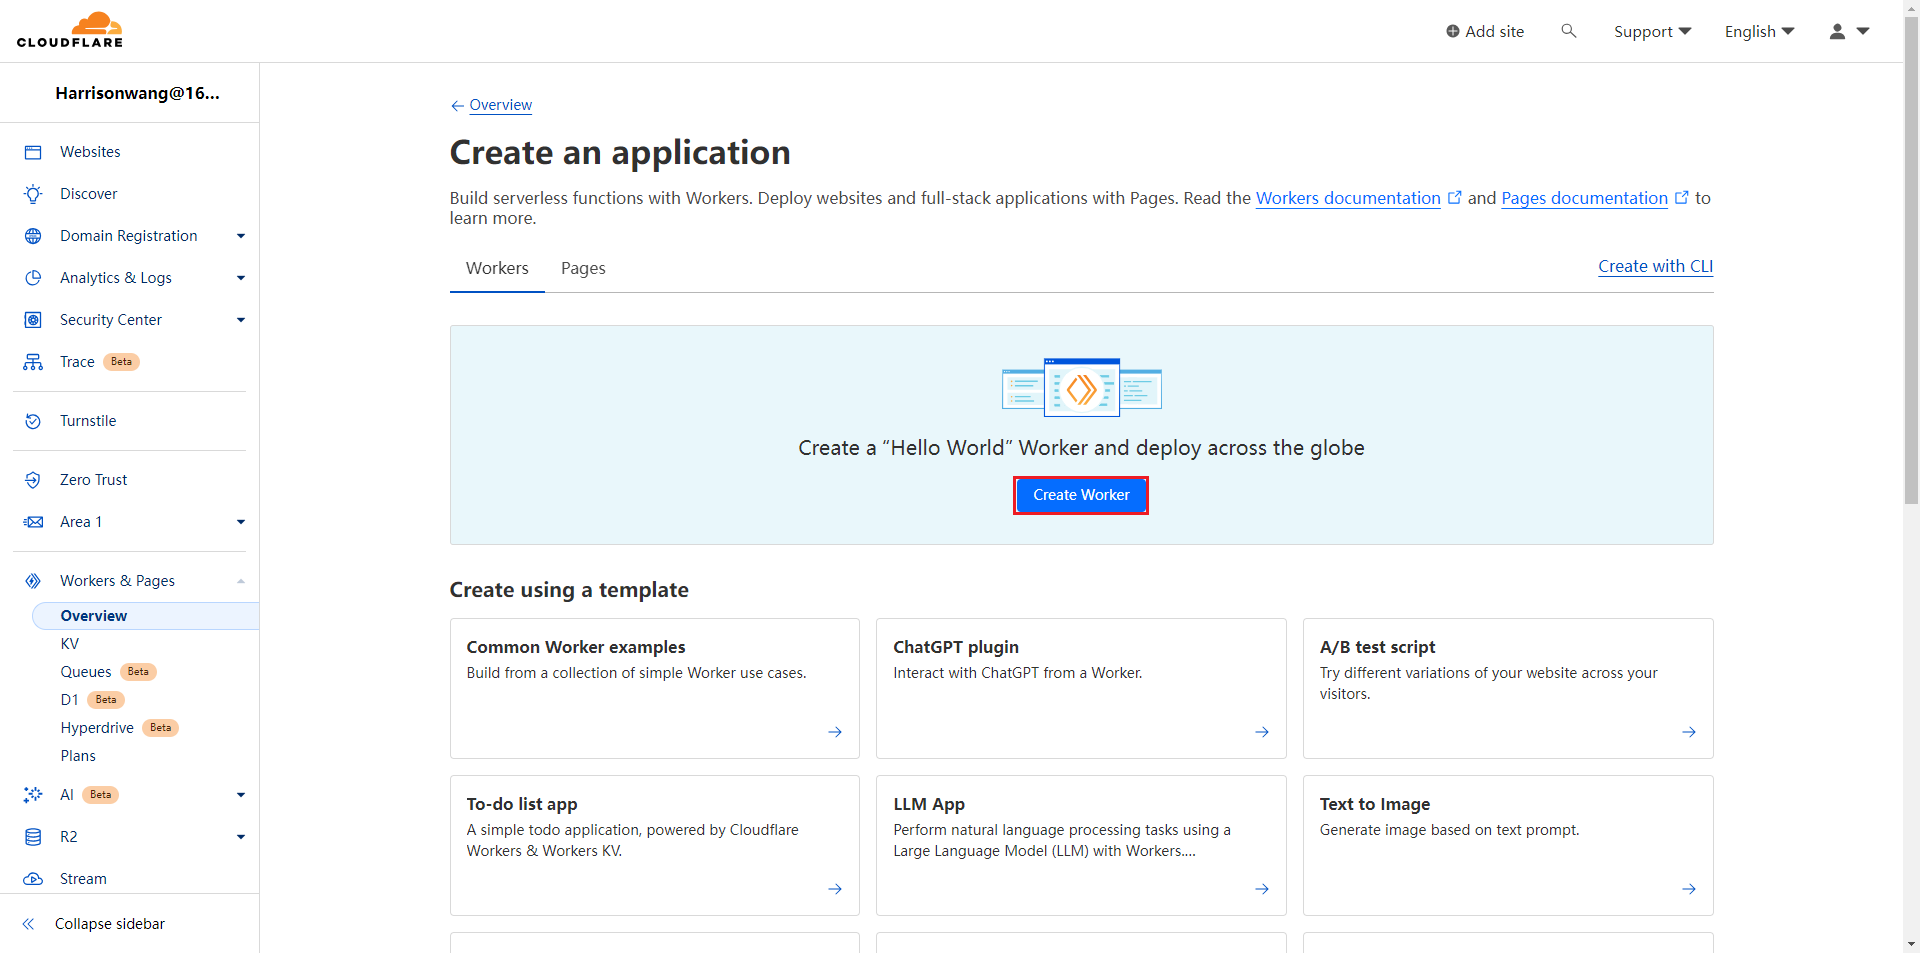The height and width of the screenshot is (953, 1920).
Task: Switch to the Pages tab
Action: coord(583,268)
